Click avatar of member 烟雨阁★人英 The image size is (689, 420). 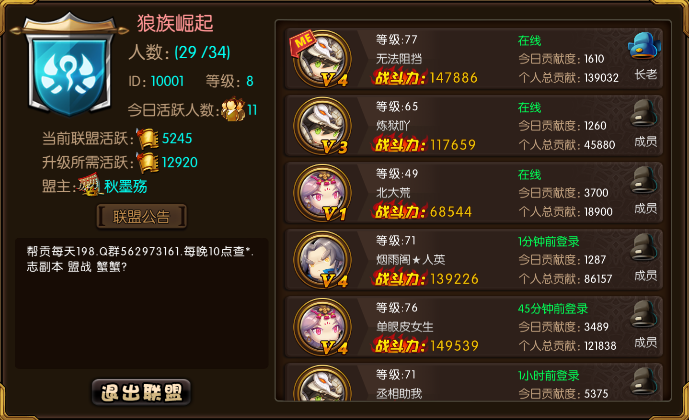(x=322, y=260)
